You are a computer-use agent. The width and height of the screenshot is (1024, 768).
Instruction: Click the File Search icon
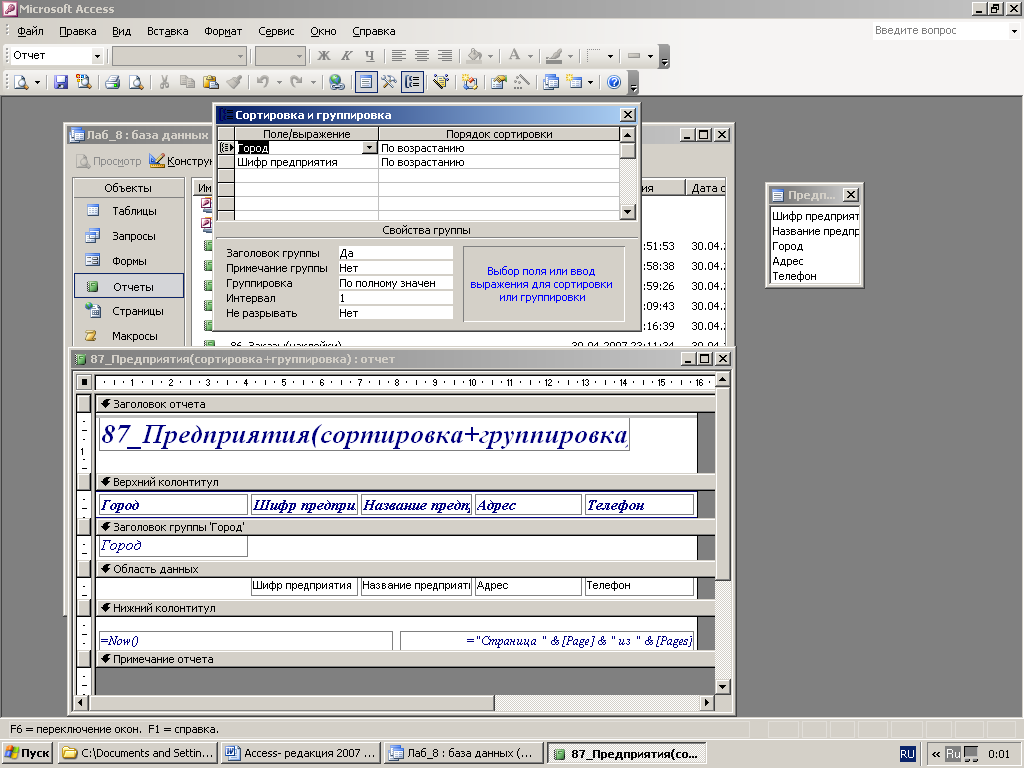84,82
